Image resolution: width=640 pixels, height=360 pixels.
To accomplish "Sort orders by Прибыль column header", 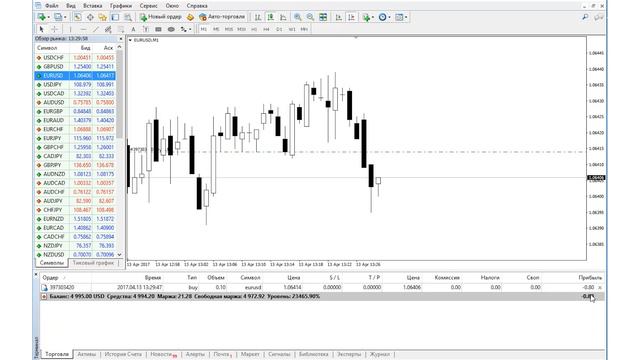I will 590,278.
